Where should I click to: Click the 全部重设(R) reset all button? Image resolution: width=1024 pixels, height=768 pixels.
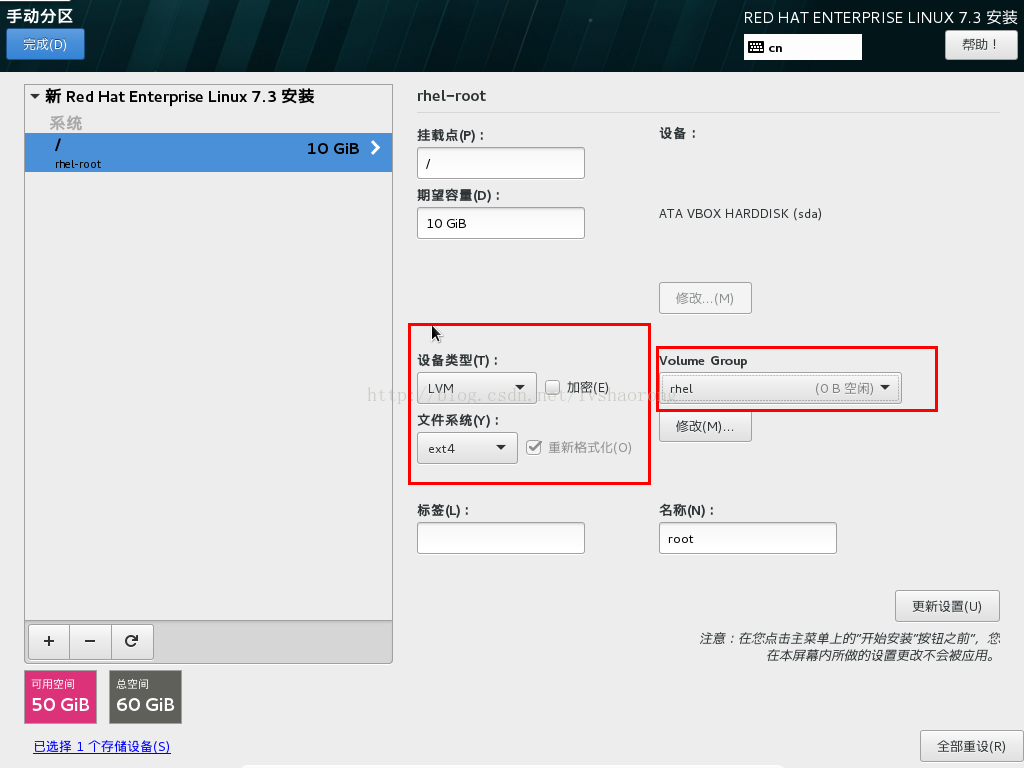971,746
